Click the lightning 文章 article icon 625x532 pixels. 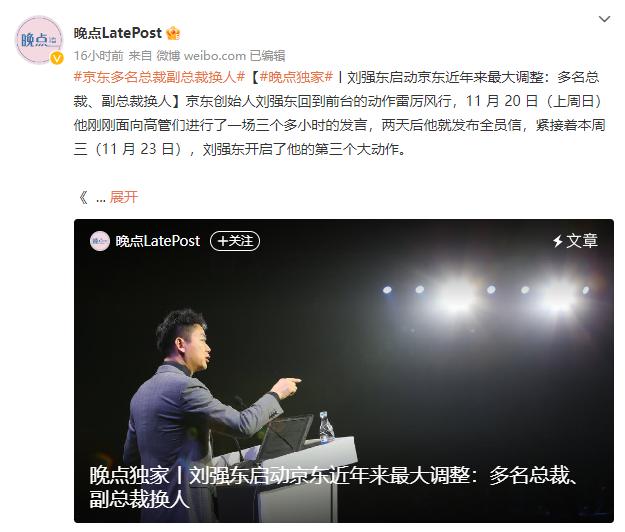click(575, 241)
